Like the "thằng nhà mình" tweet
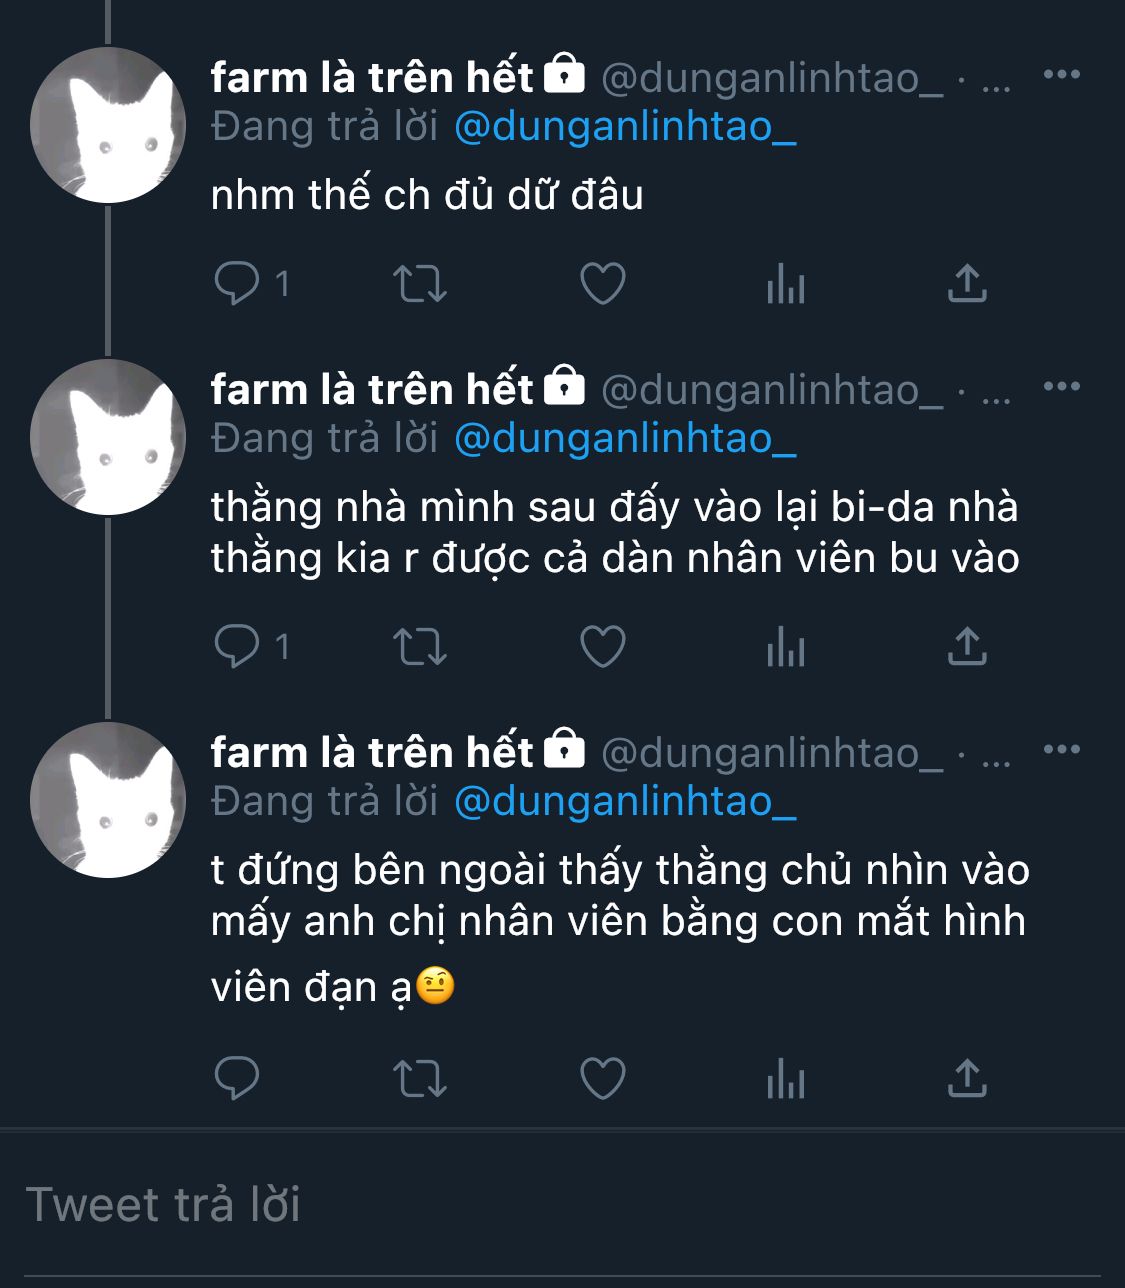The image size is (1125, 1288). 603,647
